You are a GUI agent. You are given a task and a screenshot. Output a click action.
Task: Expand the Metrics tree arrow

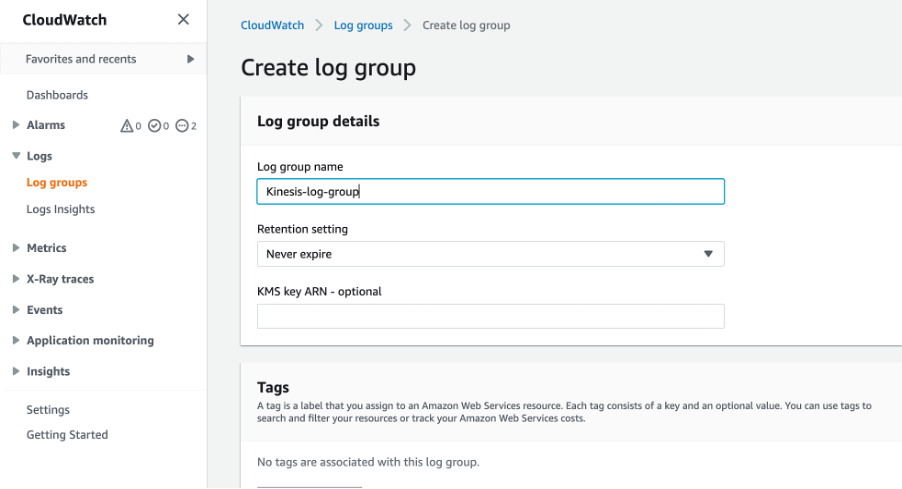coord(16,247)
